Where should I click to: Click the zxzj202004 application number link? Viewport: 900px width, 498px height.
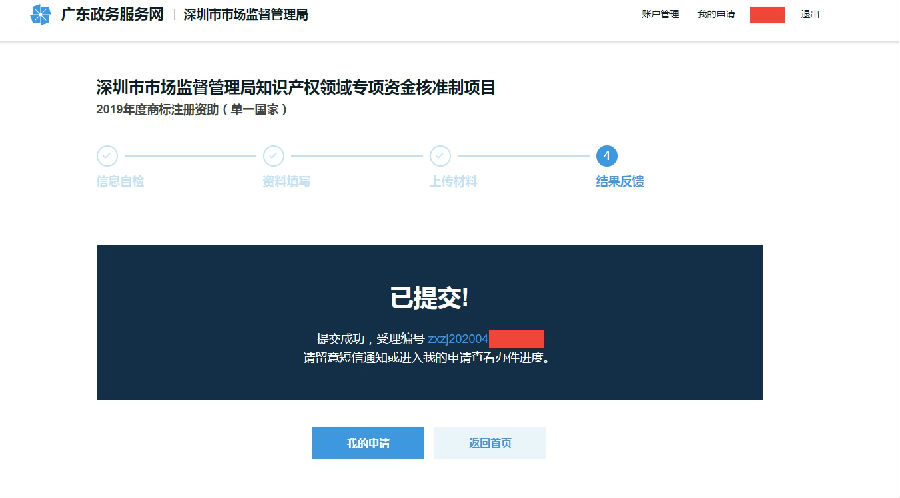(458, 340)
